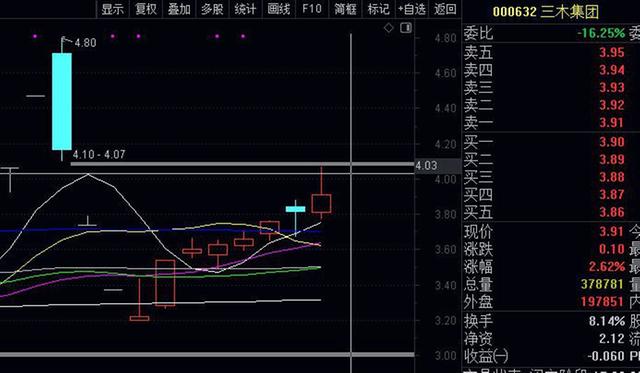This screenshot has width=640, height=373.
Task: Click the 000632 三木集团 stock title
Action: 546,11
